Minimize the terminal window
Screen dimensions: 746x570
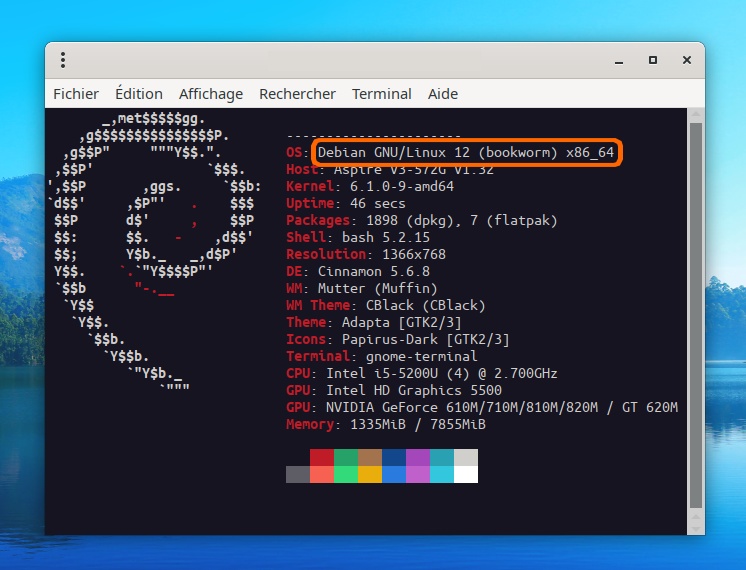click(619, 60)
